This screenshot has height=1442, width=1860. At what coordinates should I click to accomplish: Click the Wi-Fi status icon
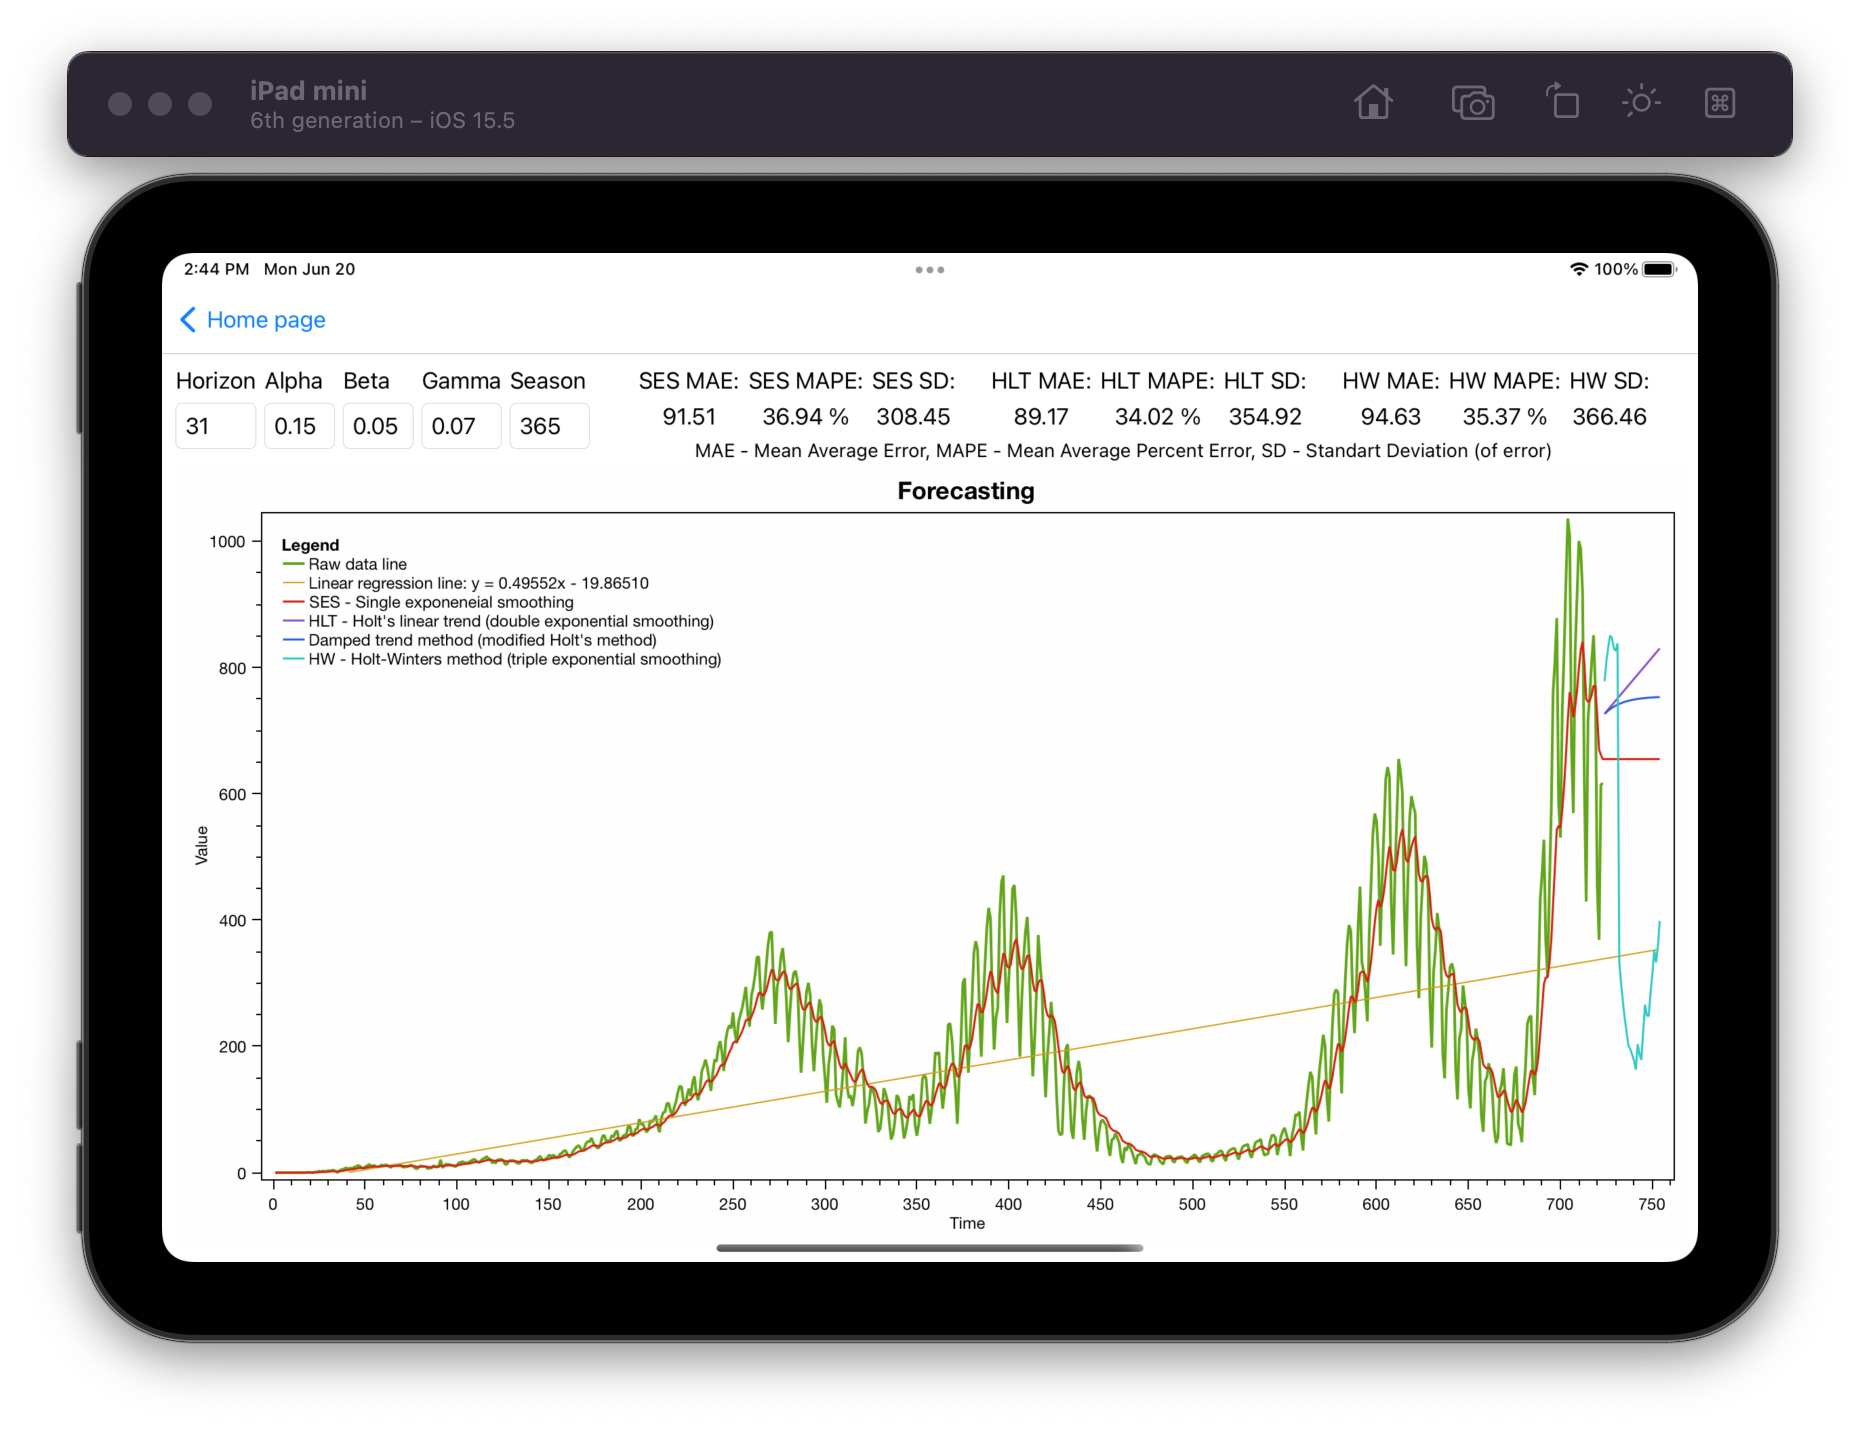click(x=1578, y=269)
